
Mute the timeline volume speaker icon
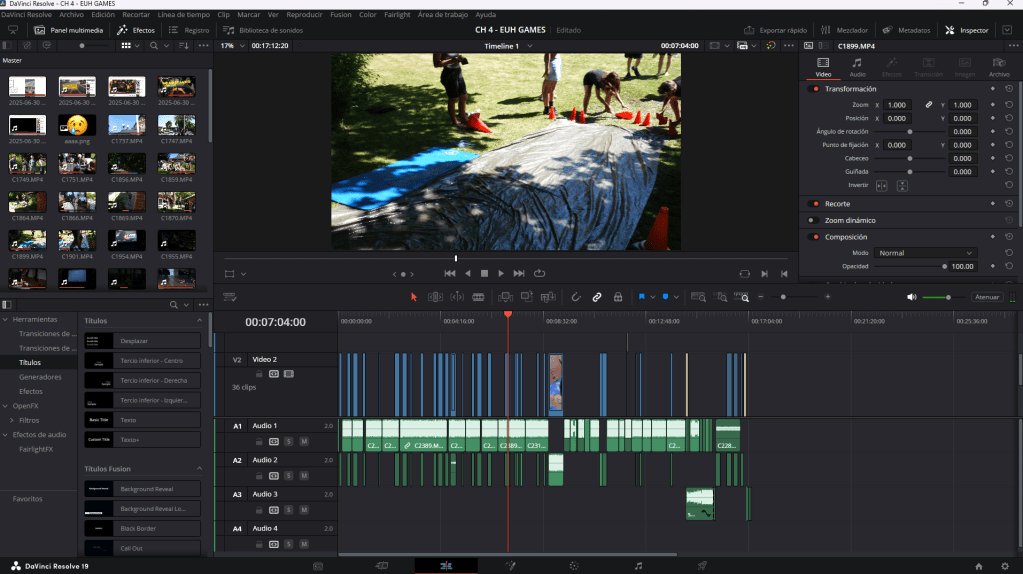point(911,297)
